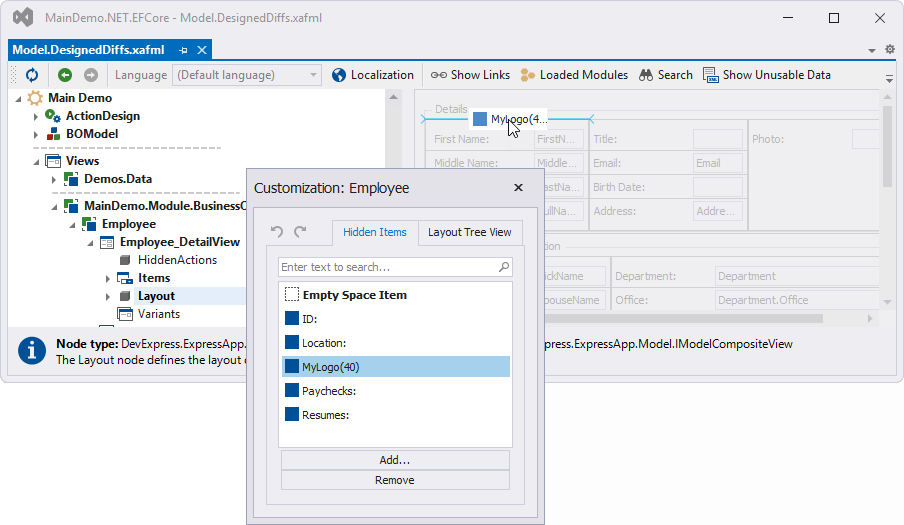
Task: Click the Reload refresh icon in toolbar
Action: pyautogui.click(x=32, y=75)
